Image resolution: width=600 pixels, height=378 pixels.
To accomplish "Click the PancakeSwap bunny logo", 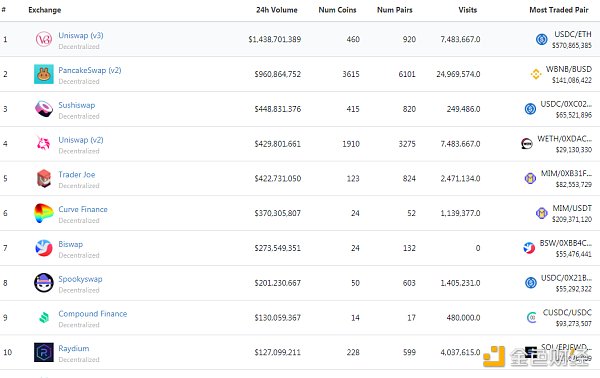I will (x=44, y=74).
